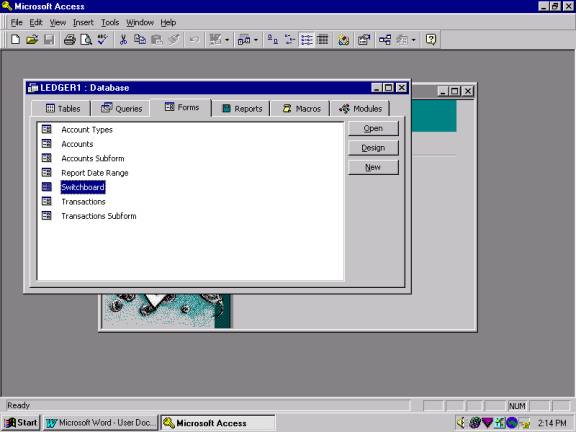Open the Relationships toolbar icon

(x=385, y=39)
